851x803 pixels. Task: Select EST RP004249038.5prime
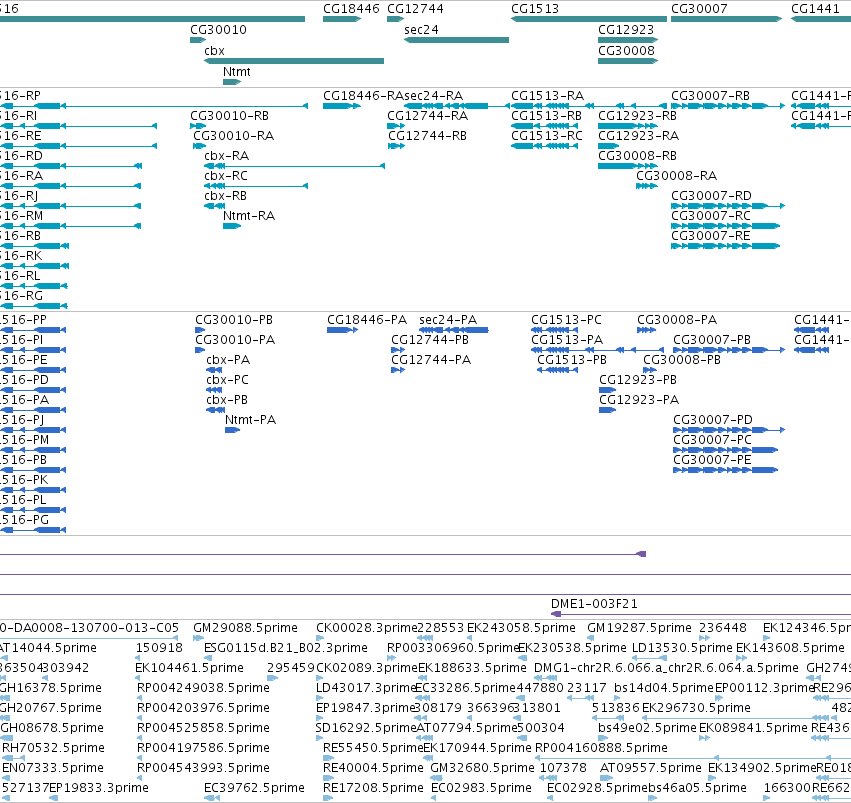[203, 688]
